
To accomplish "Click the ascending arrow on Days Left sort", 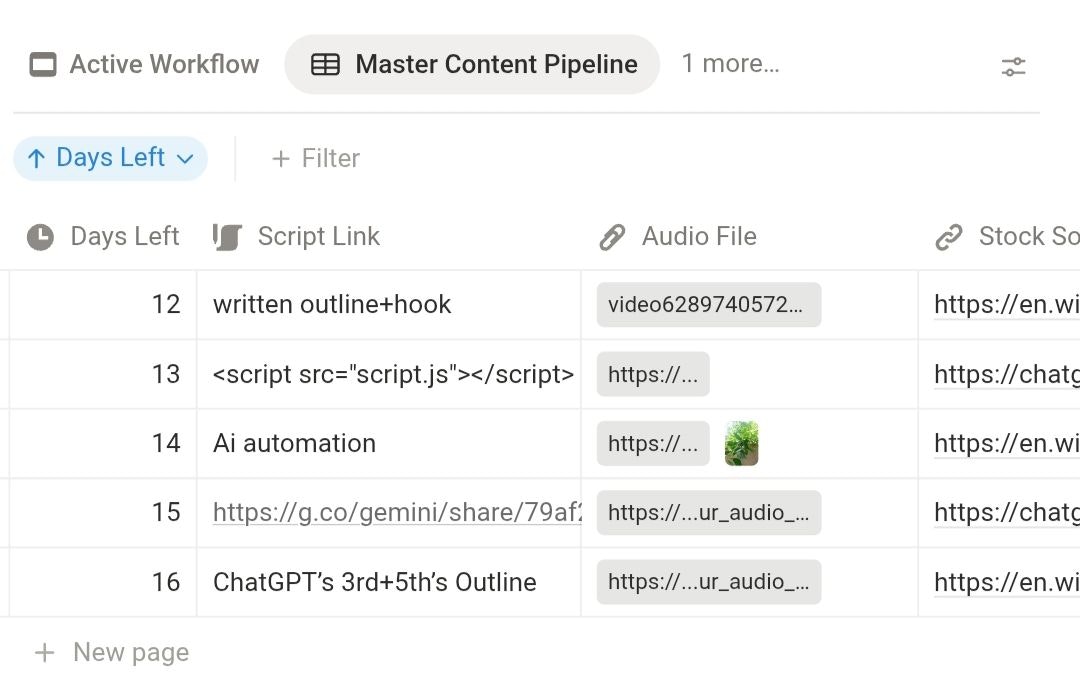I will [x=38, y=158].
